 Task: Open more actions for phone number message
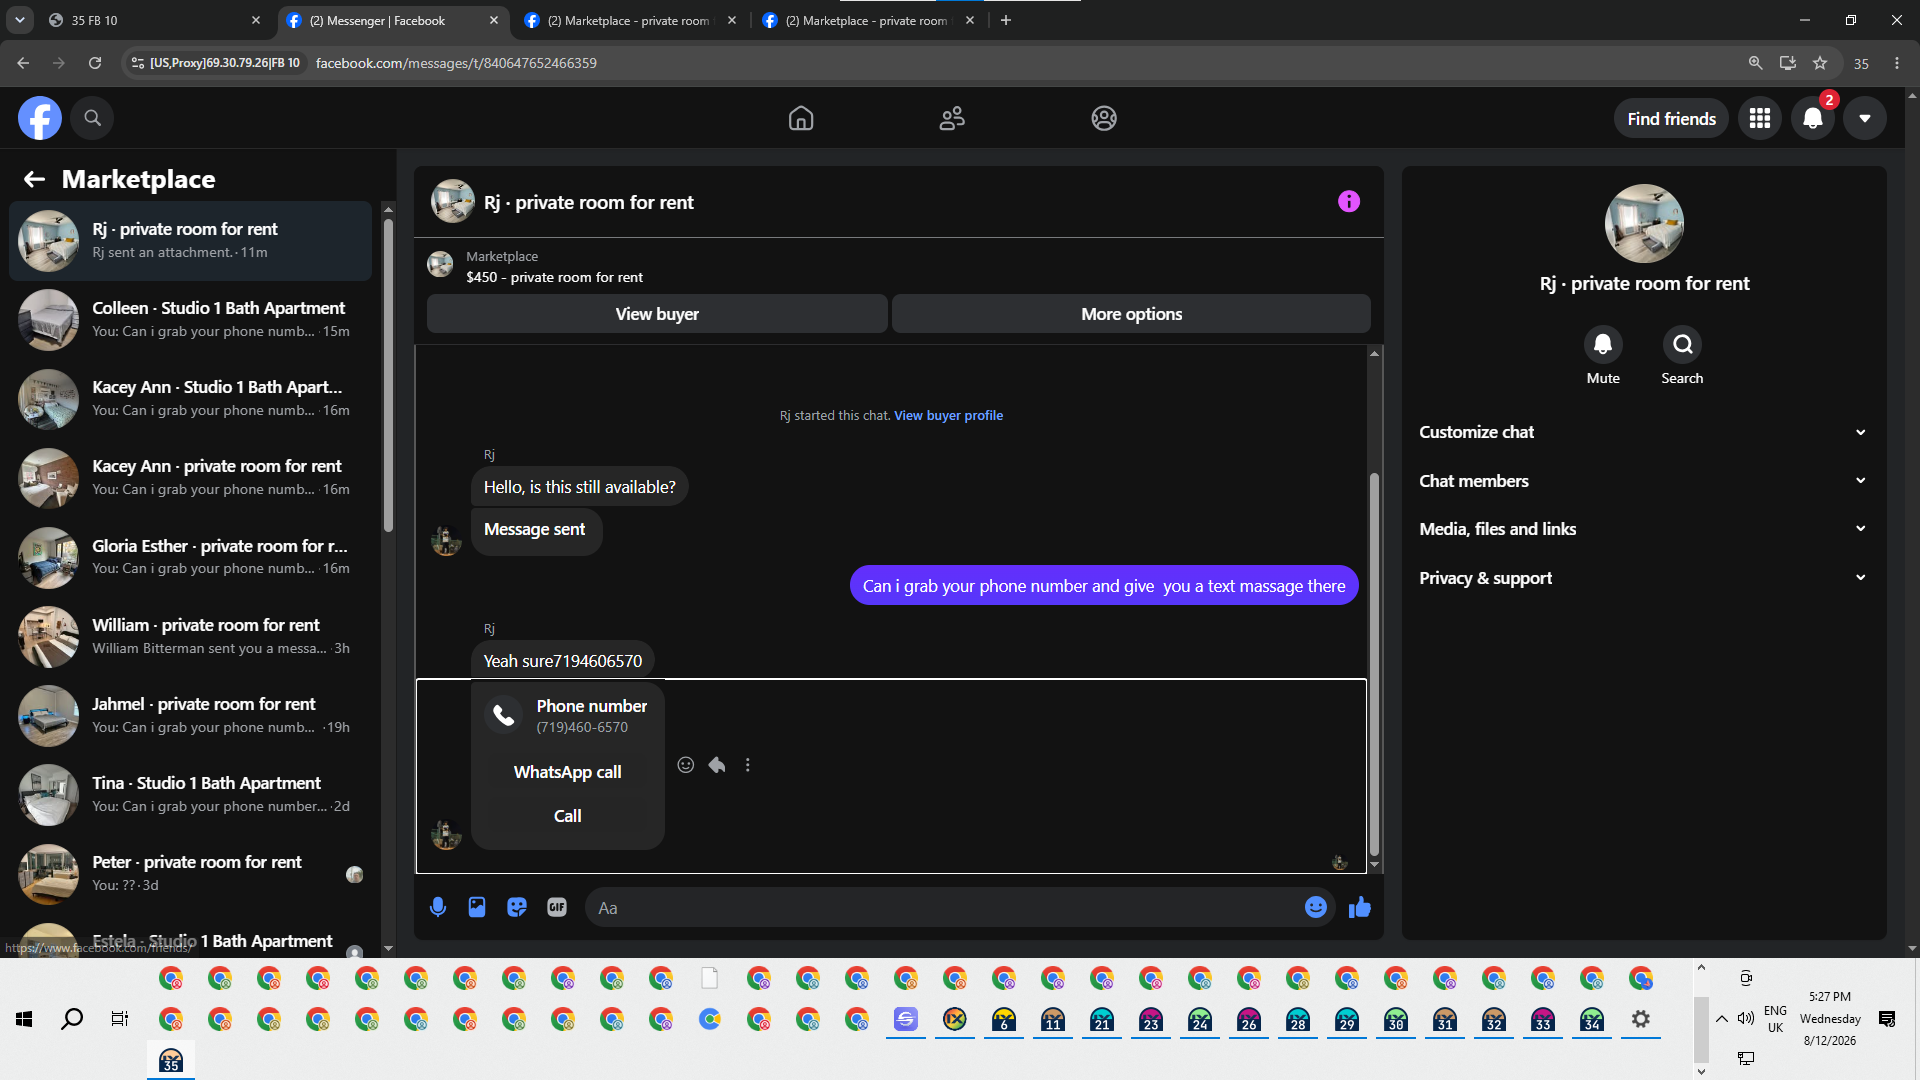coord(748,765)
